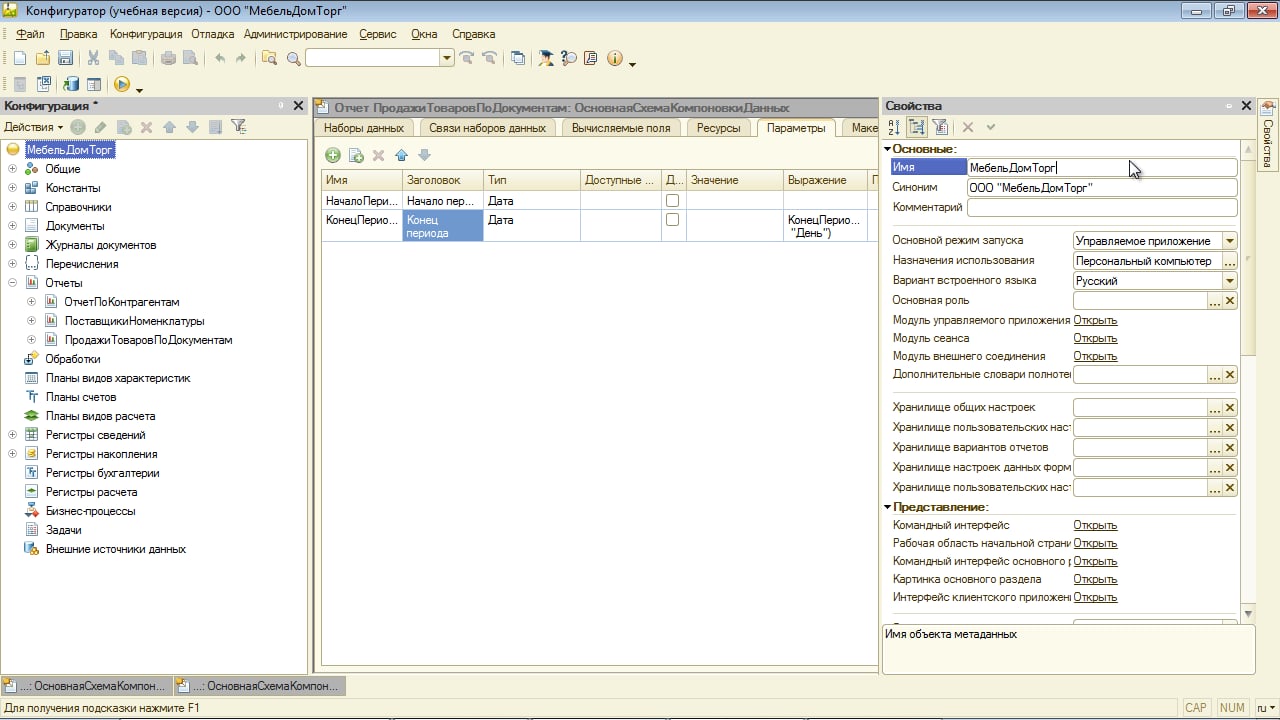Click the green Add parameter icon

pyautogui.click(x=333, y=155)
